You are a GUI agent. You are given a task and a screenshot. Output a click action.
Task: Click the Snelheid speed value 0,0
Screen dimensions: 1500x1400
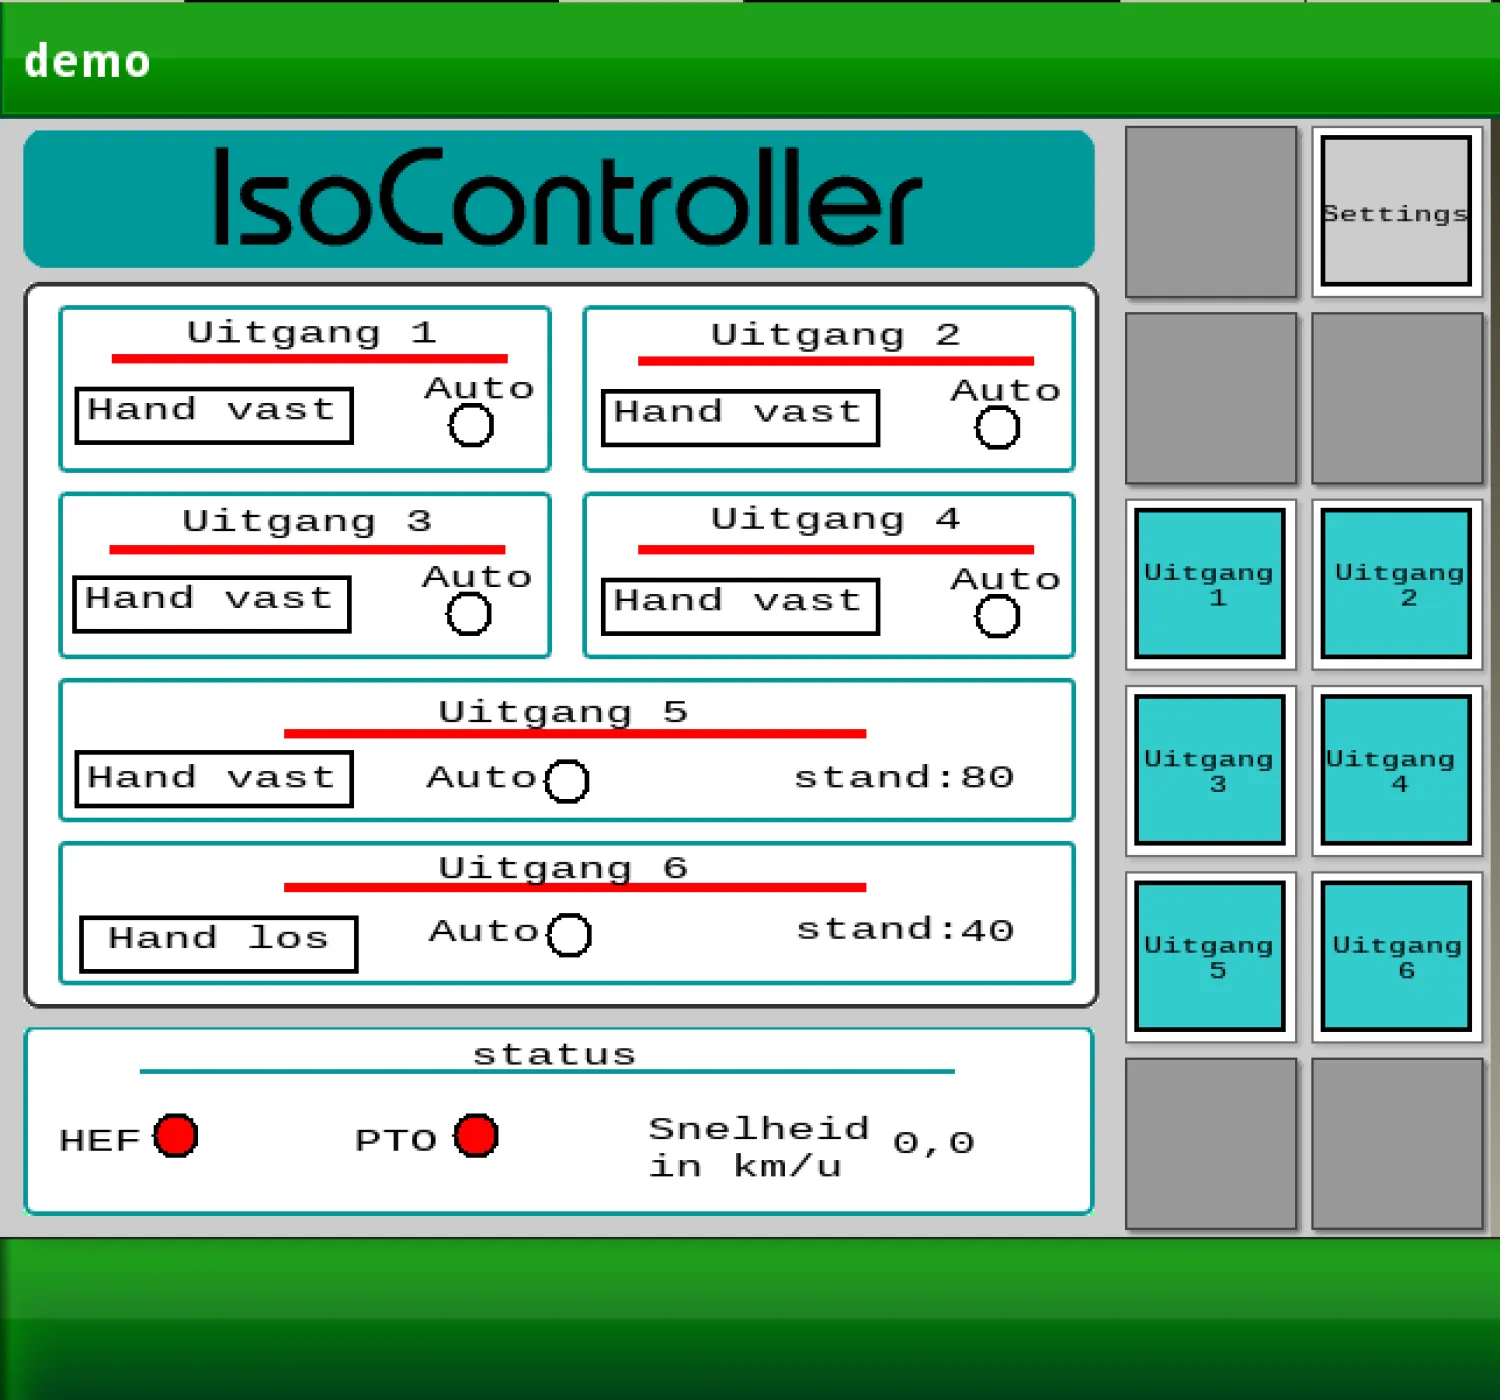(933, 1142)
